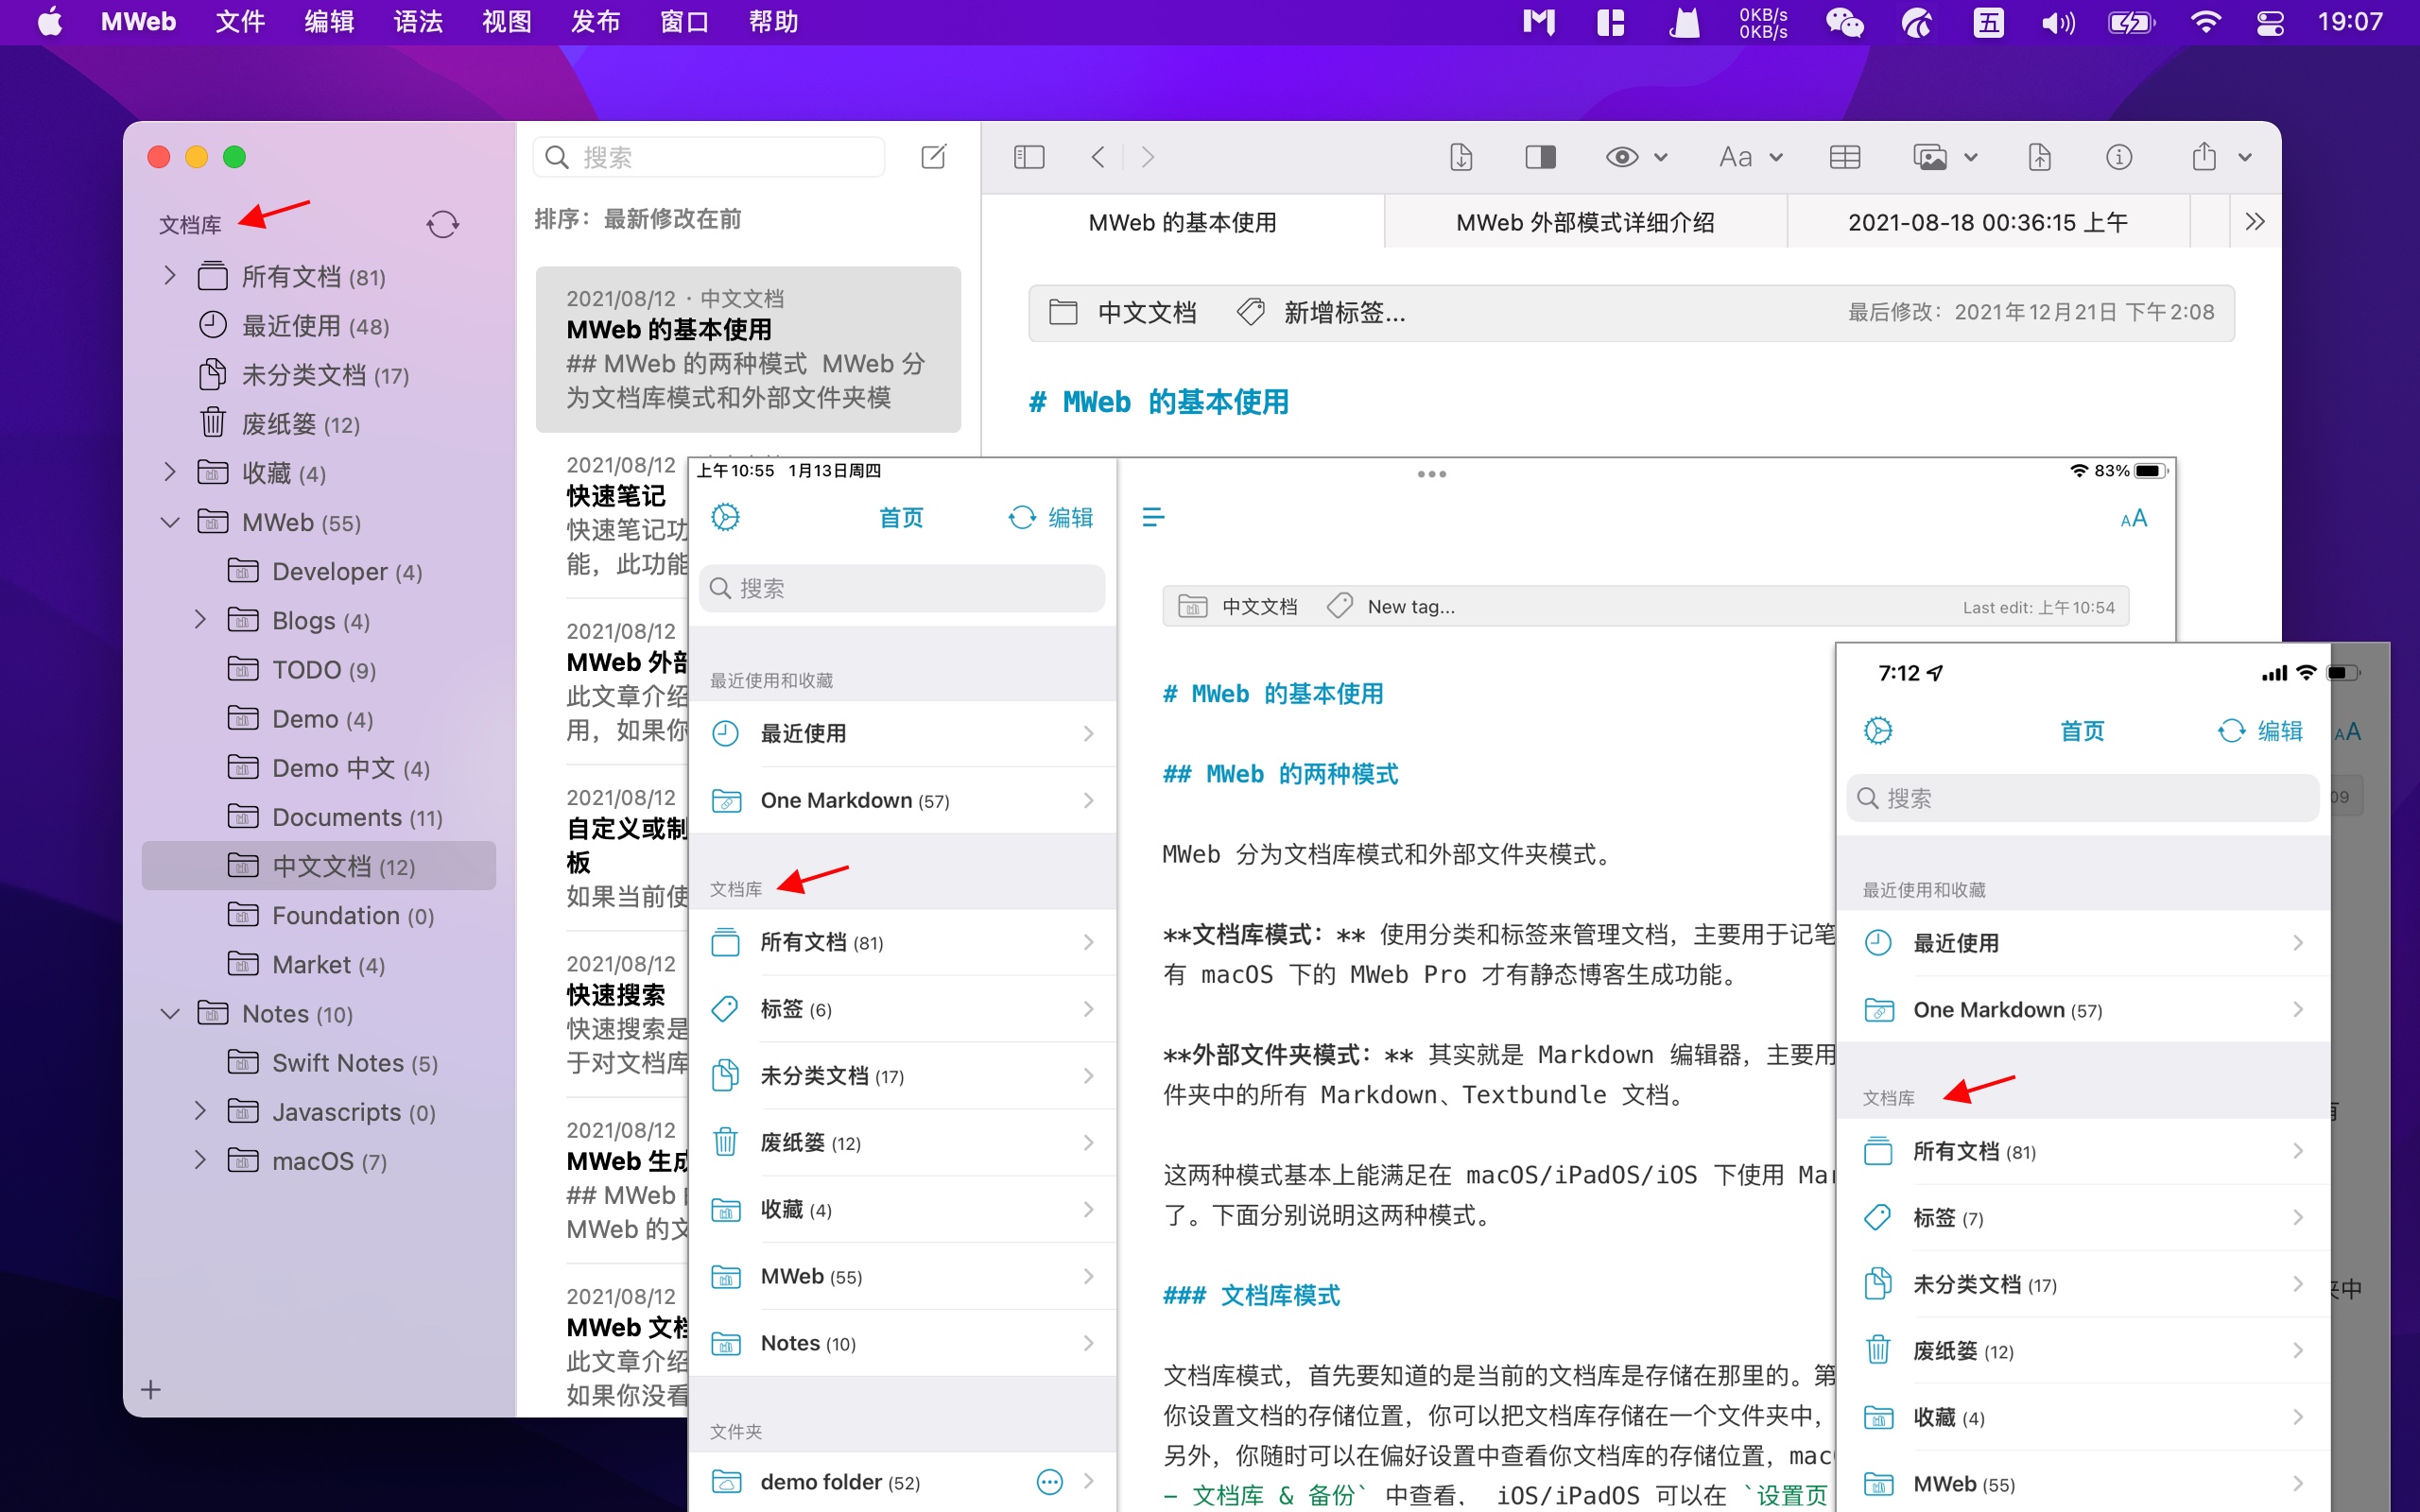This screenshot has height=1512, width=2420.
Task: Click the document info icon
Action: [2118, 157]
